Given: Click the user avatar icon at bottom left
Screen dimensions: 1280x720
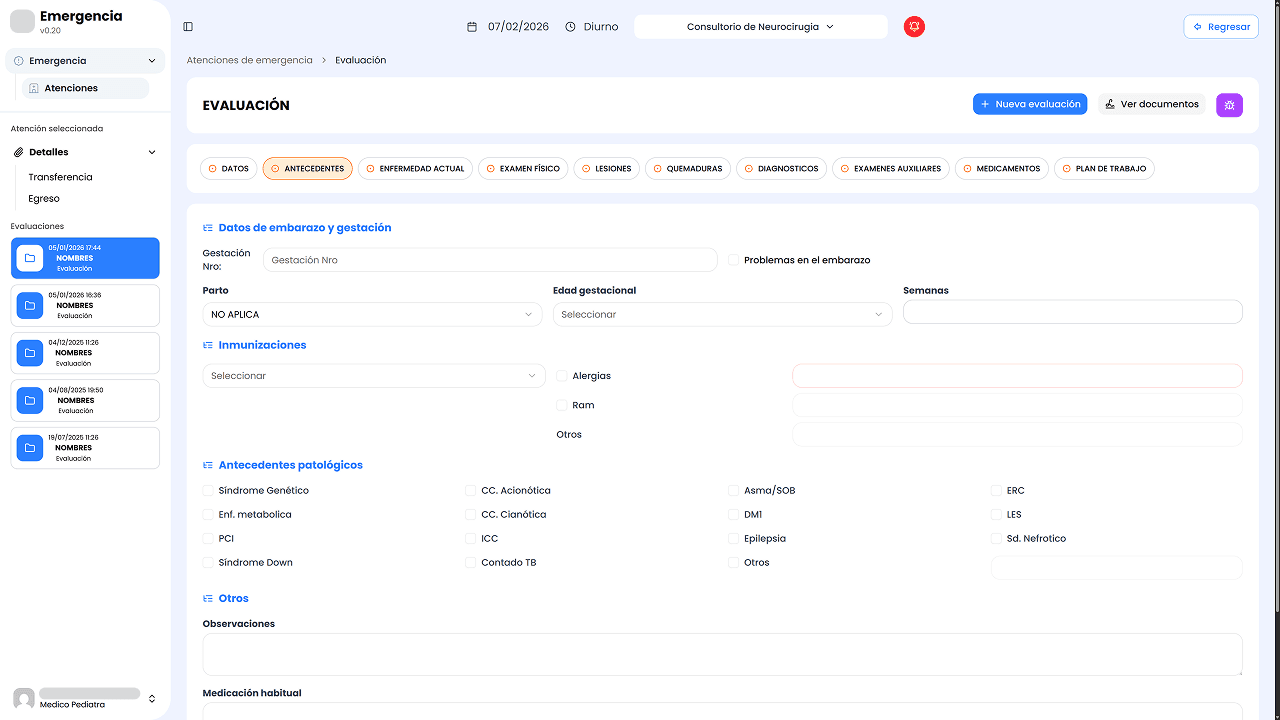Looking at the screenshot, I should point(24,698).
